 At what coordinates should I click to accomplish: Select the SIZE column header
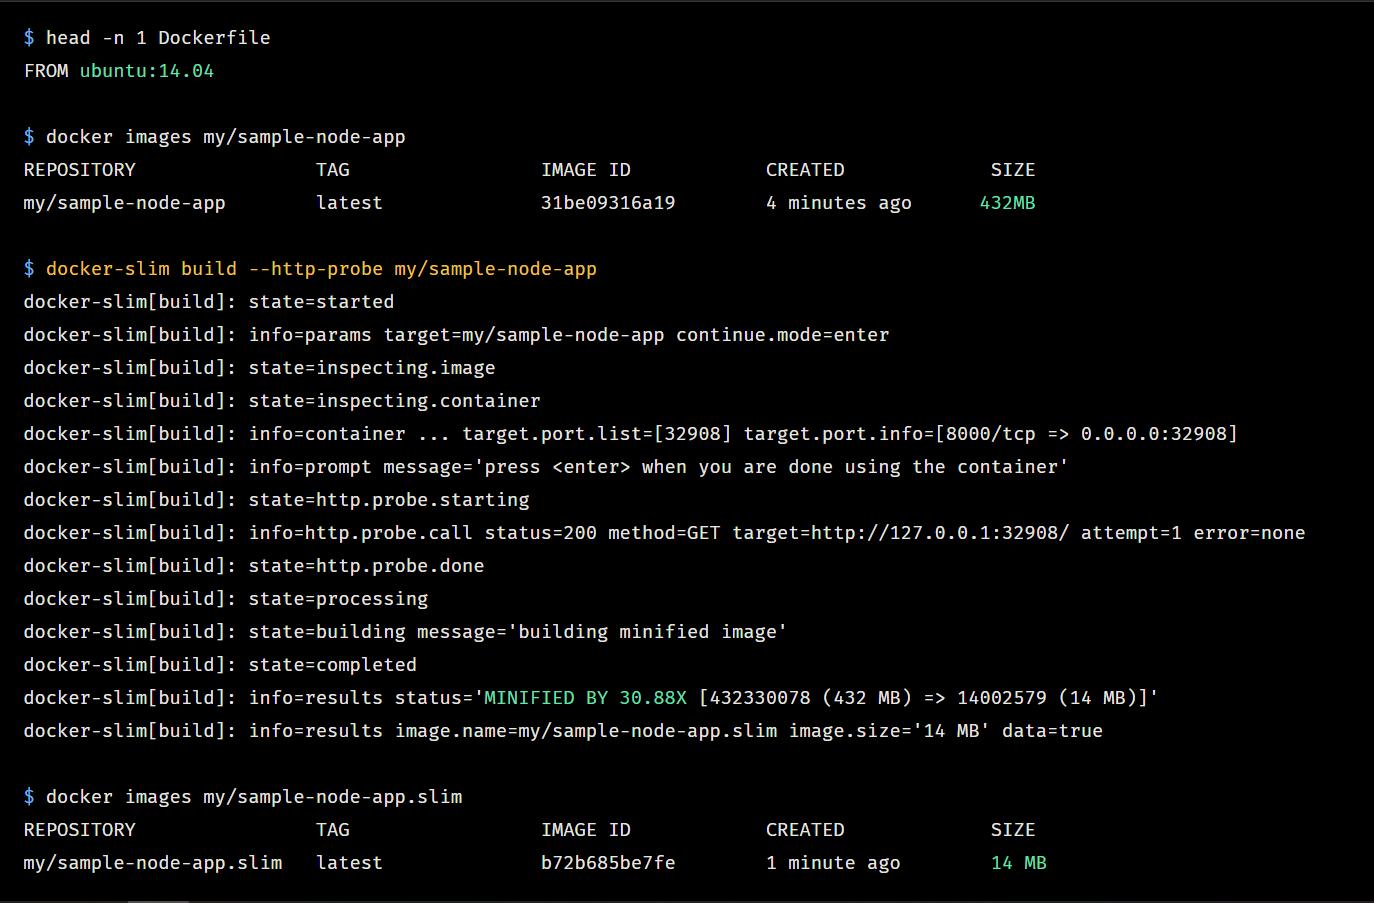[x=1013, y=169]
